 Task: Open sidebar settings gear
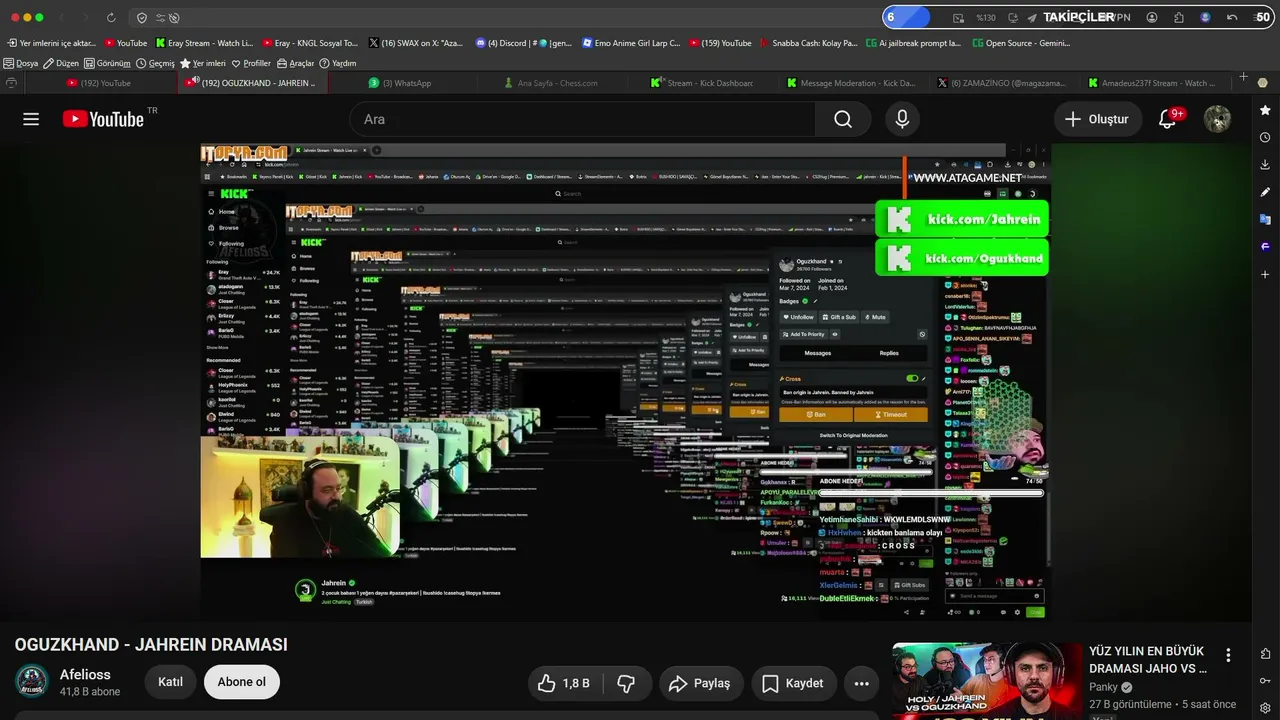coord(1265,708)
